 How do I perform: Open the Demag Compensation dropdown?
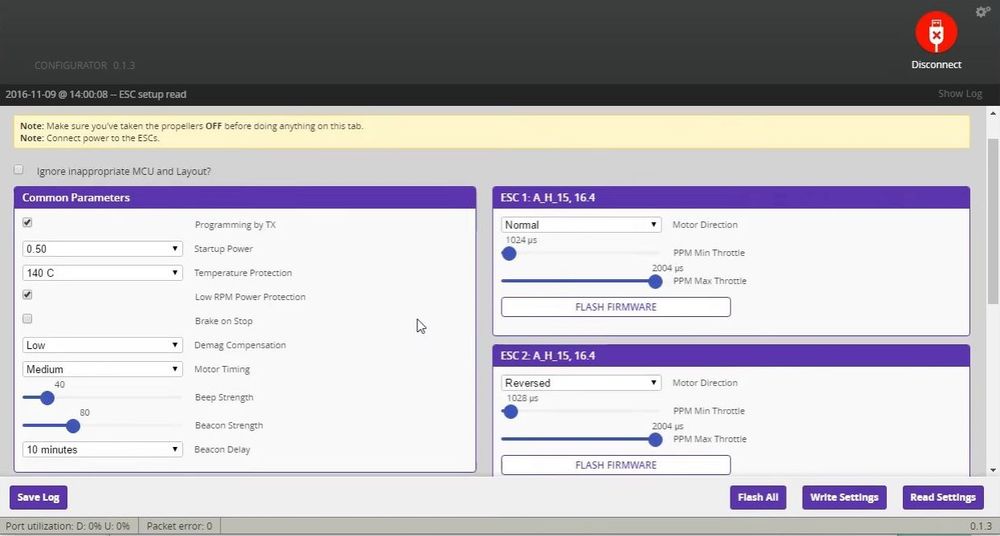pos(102,345)
